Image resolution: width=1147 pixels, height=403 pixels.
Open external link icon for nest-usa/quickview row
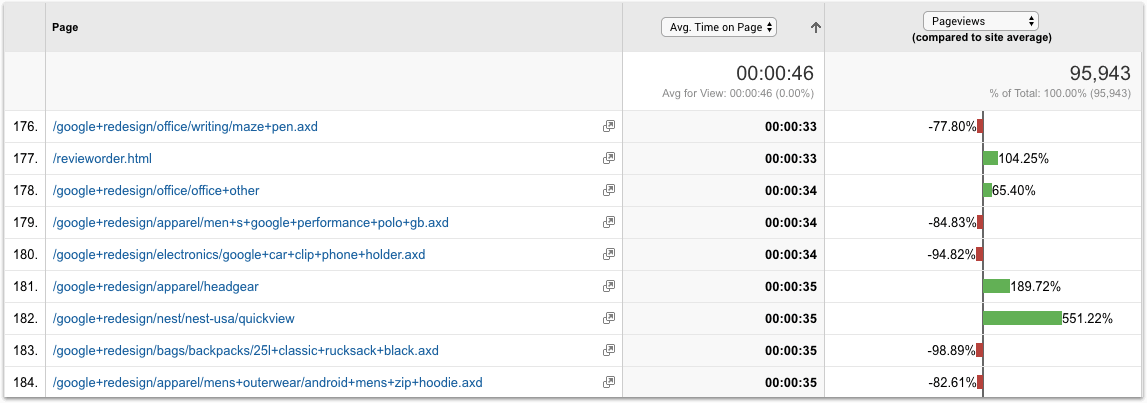(608, 319)
